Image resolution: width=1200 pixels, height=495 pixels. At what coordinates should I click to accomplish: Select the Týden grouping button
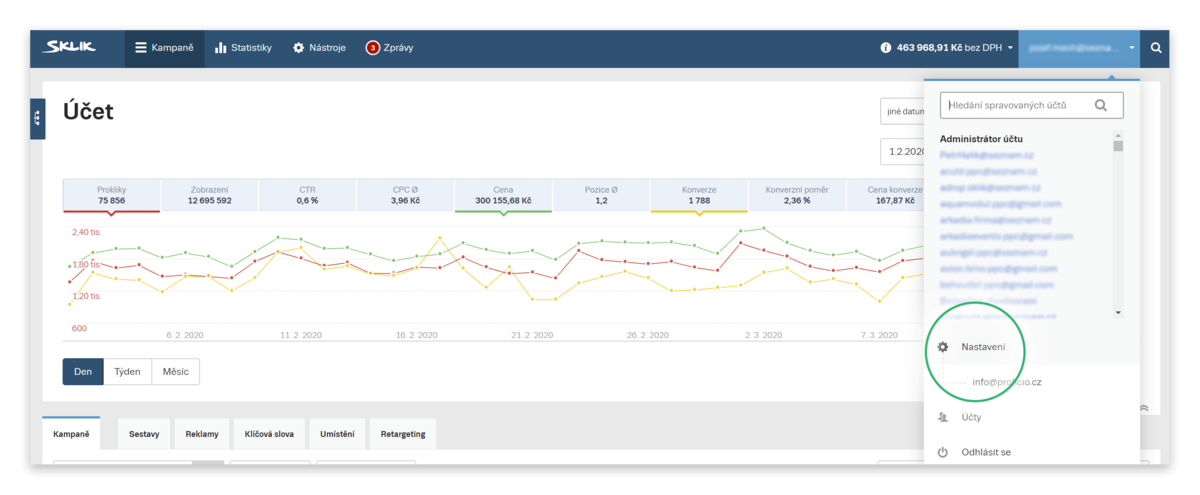[127, 372]
